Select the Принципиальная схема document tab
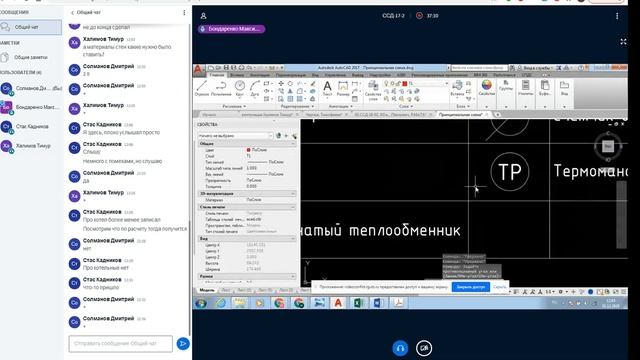 tap(462, 115)
